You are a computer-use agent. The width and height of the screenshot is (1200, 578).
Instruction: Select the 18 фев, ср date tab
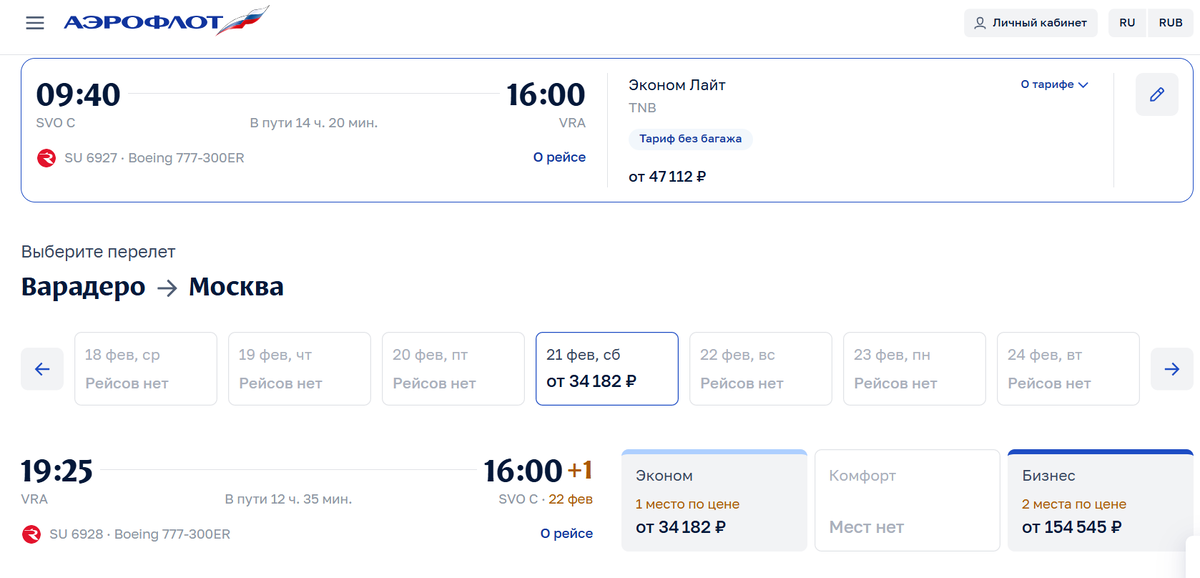coord(146,369)
